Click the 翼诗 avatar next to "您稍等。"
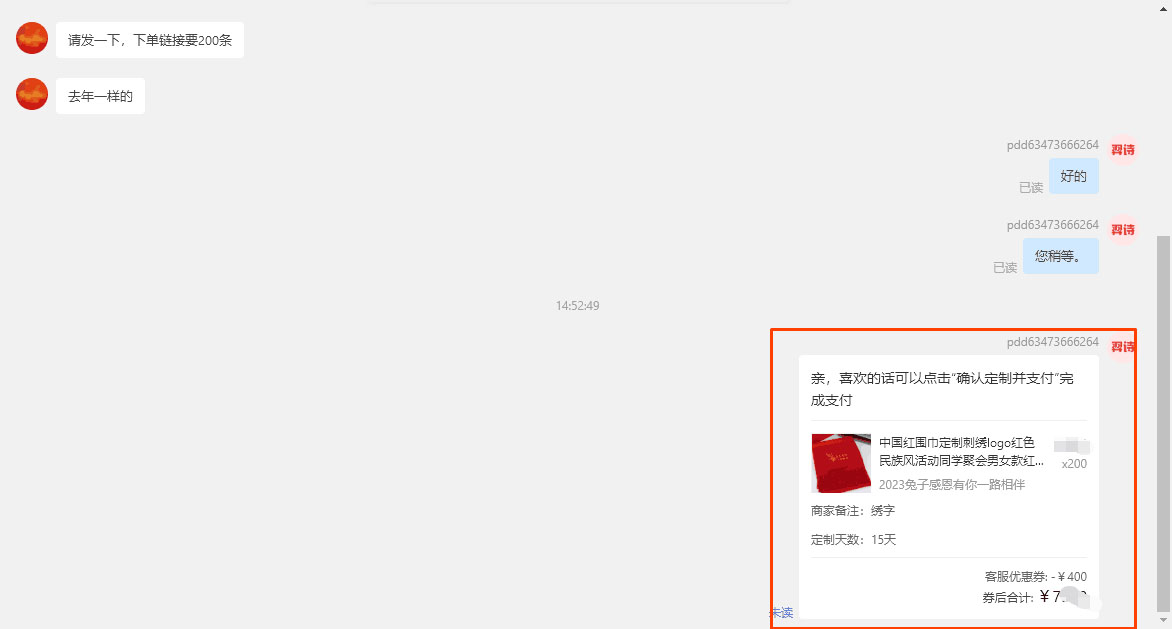 click(x=1122, y=230)
